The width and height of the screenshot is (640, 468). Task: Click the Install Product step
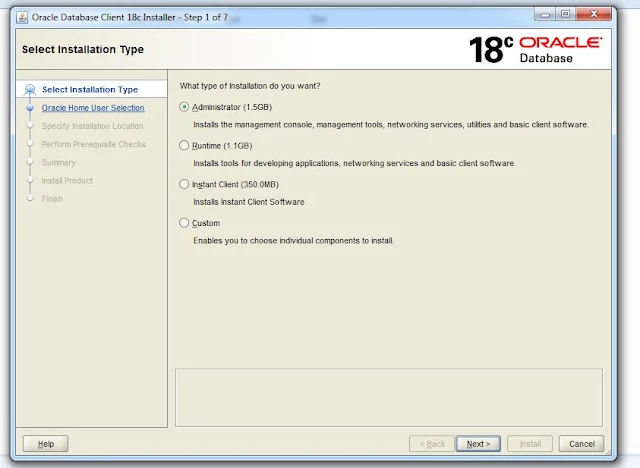click(67, 180)
